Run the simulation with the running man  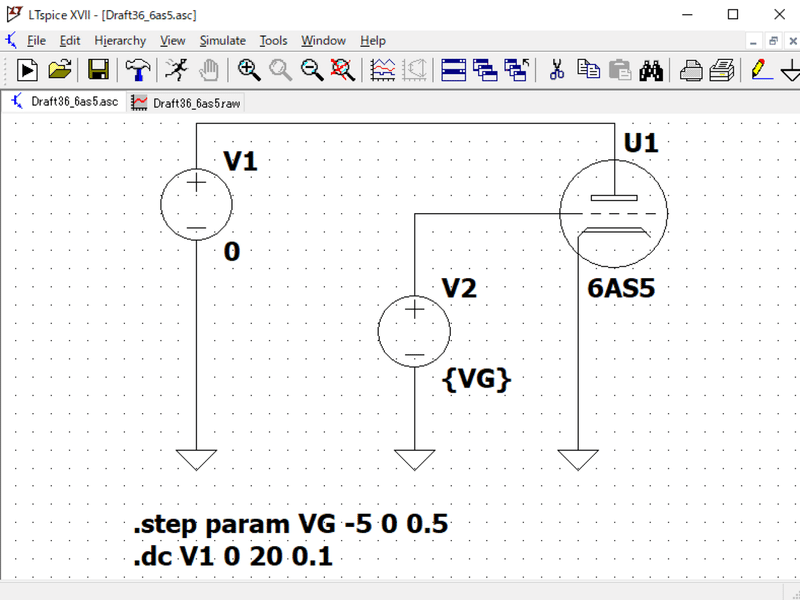pyautogui.click(x=177, y=70)
